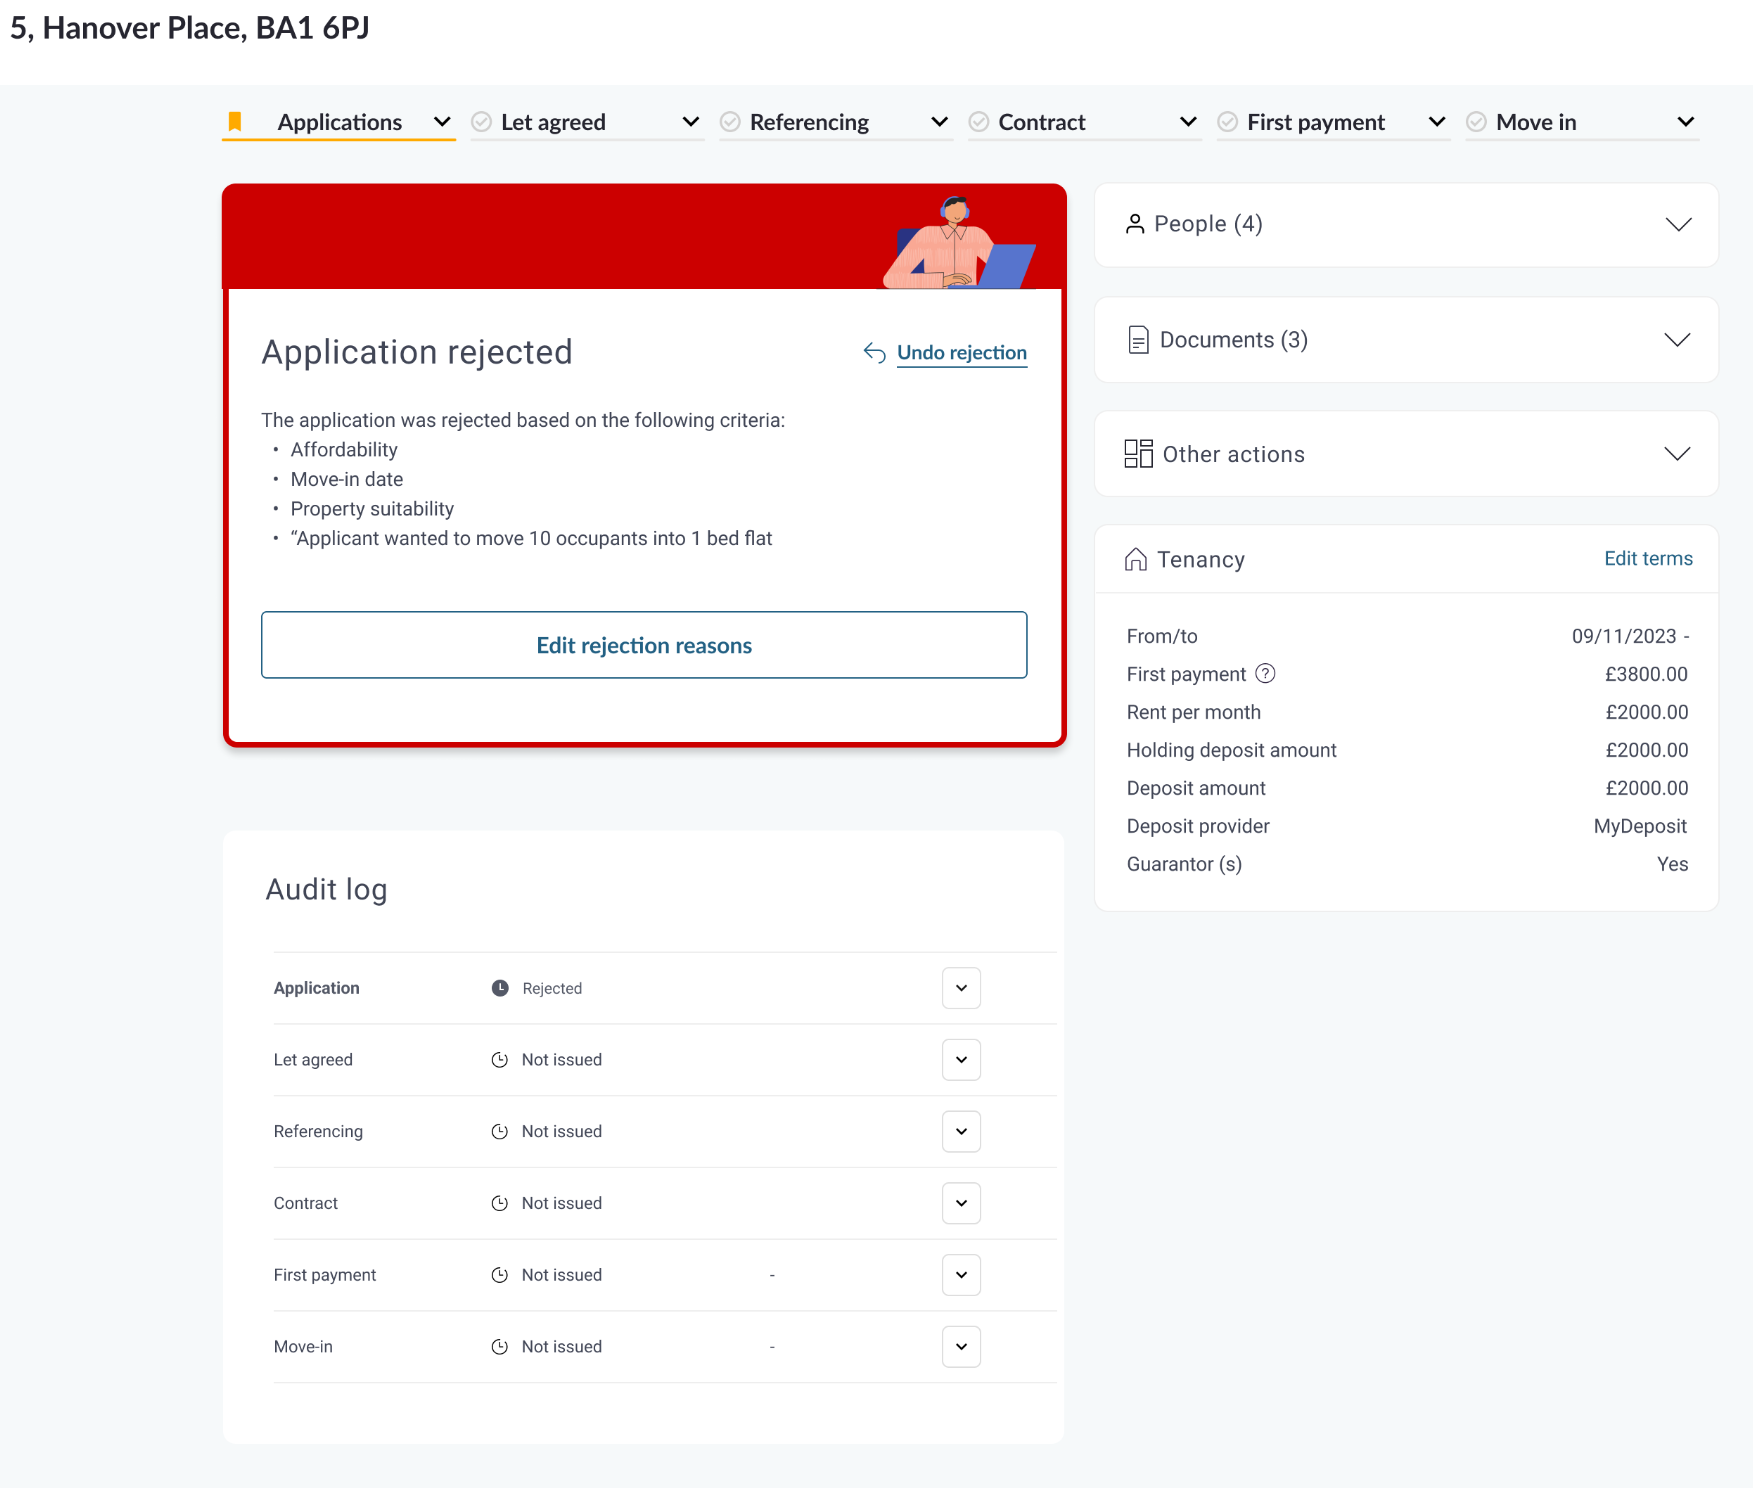The height and width of the screenshot is (1488, 1753).
Task: Click the Edit rejection reasons button
Action: 644,645
